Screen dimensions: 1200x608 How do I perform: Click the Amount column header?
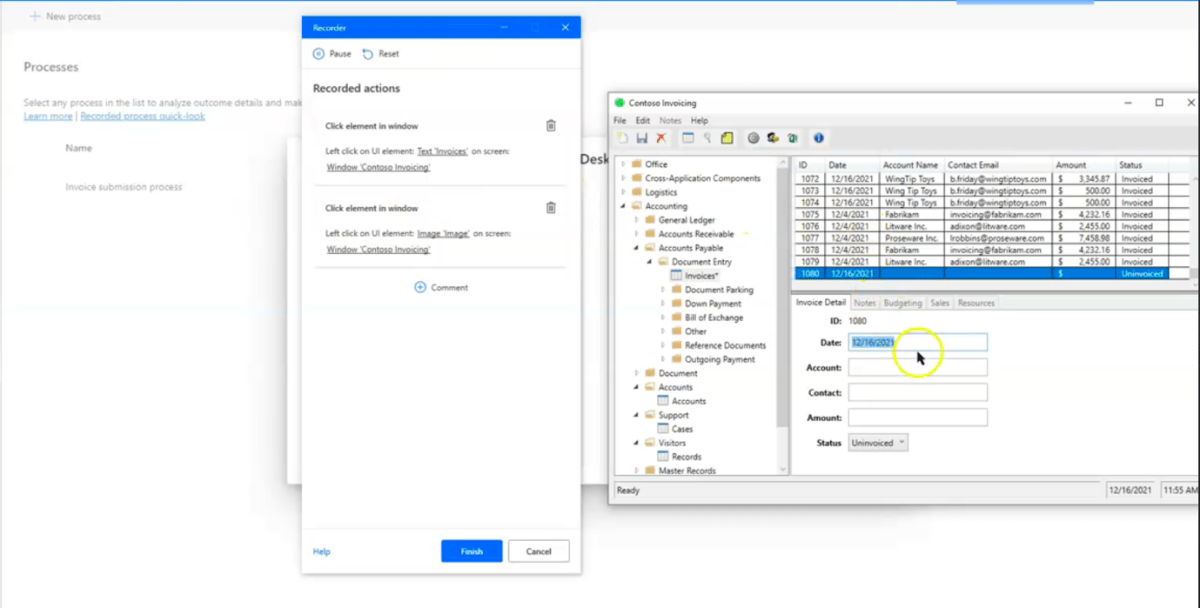click(x=1084, y=165)
